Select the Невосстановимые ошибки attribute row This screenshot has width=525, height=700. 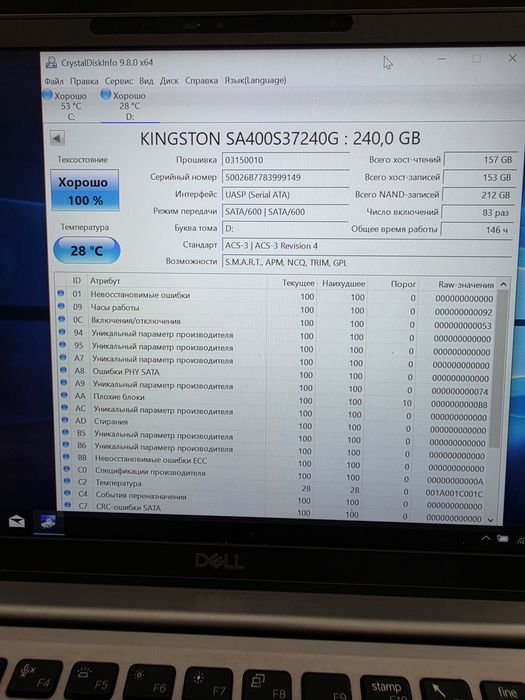click(276, 296)
